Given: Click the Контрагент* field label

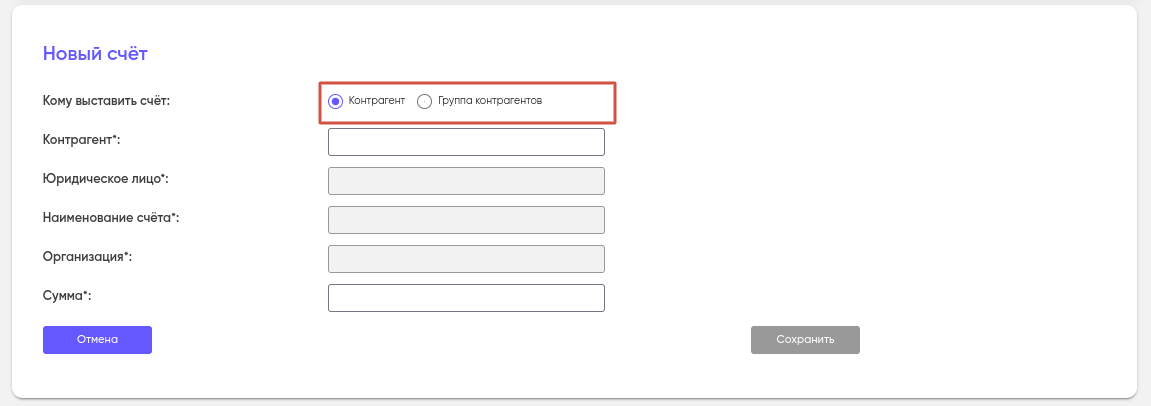Looking at the screenshot, I should [88, 140].
